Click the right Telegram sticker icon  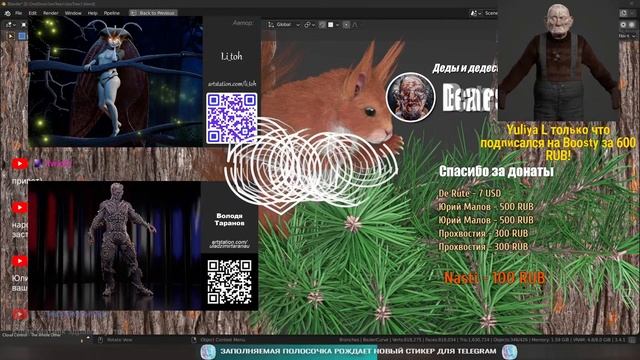(510, 351)
